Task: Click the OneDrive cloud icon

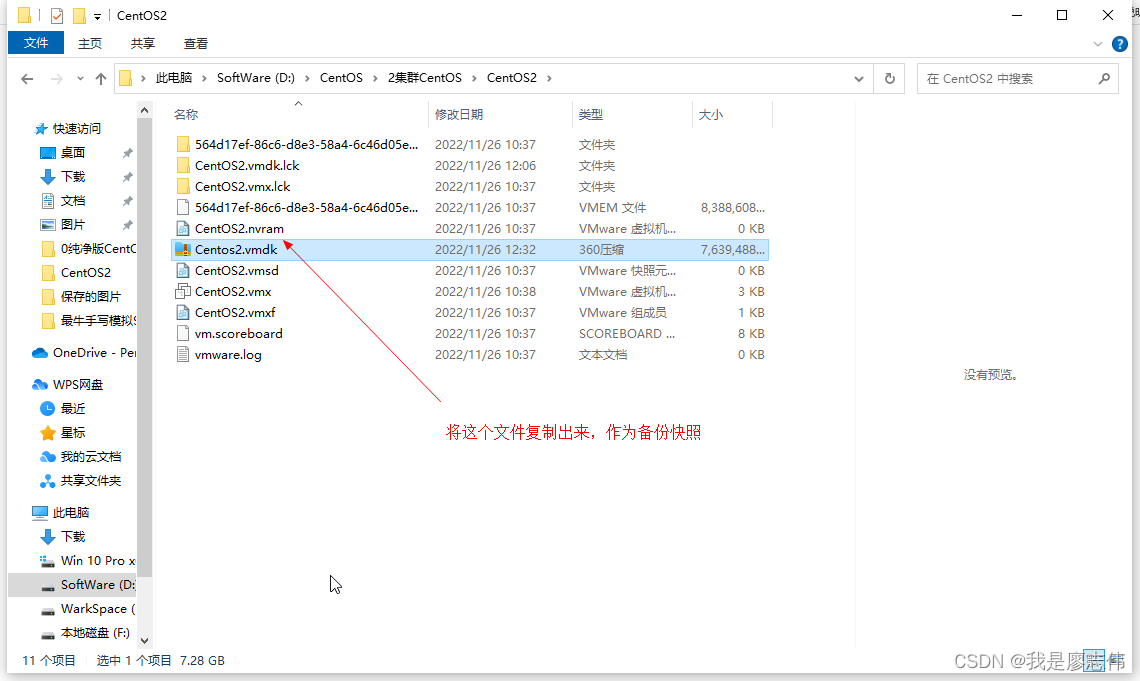Action: coord(40,352)
